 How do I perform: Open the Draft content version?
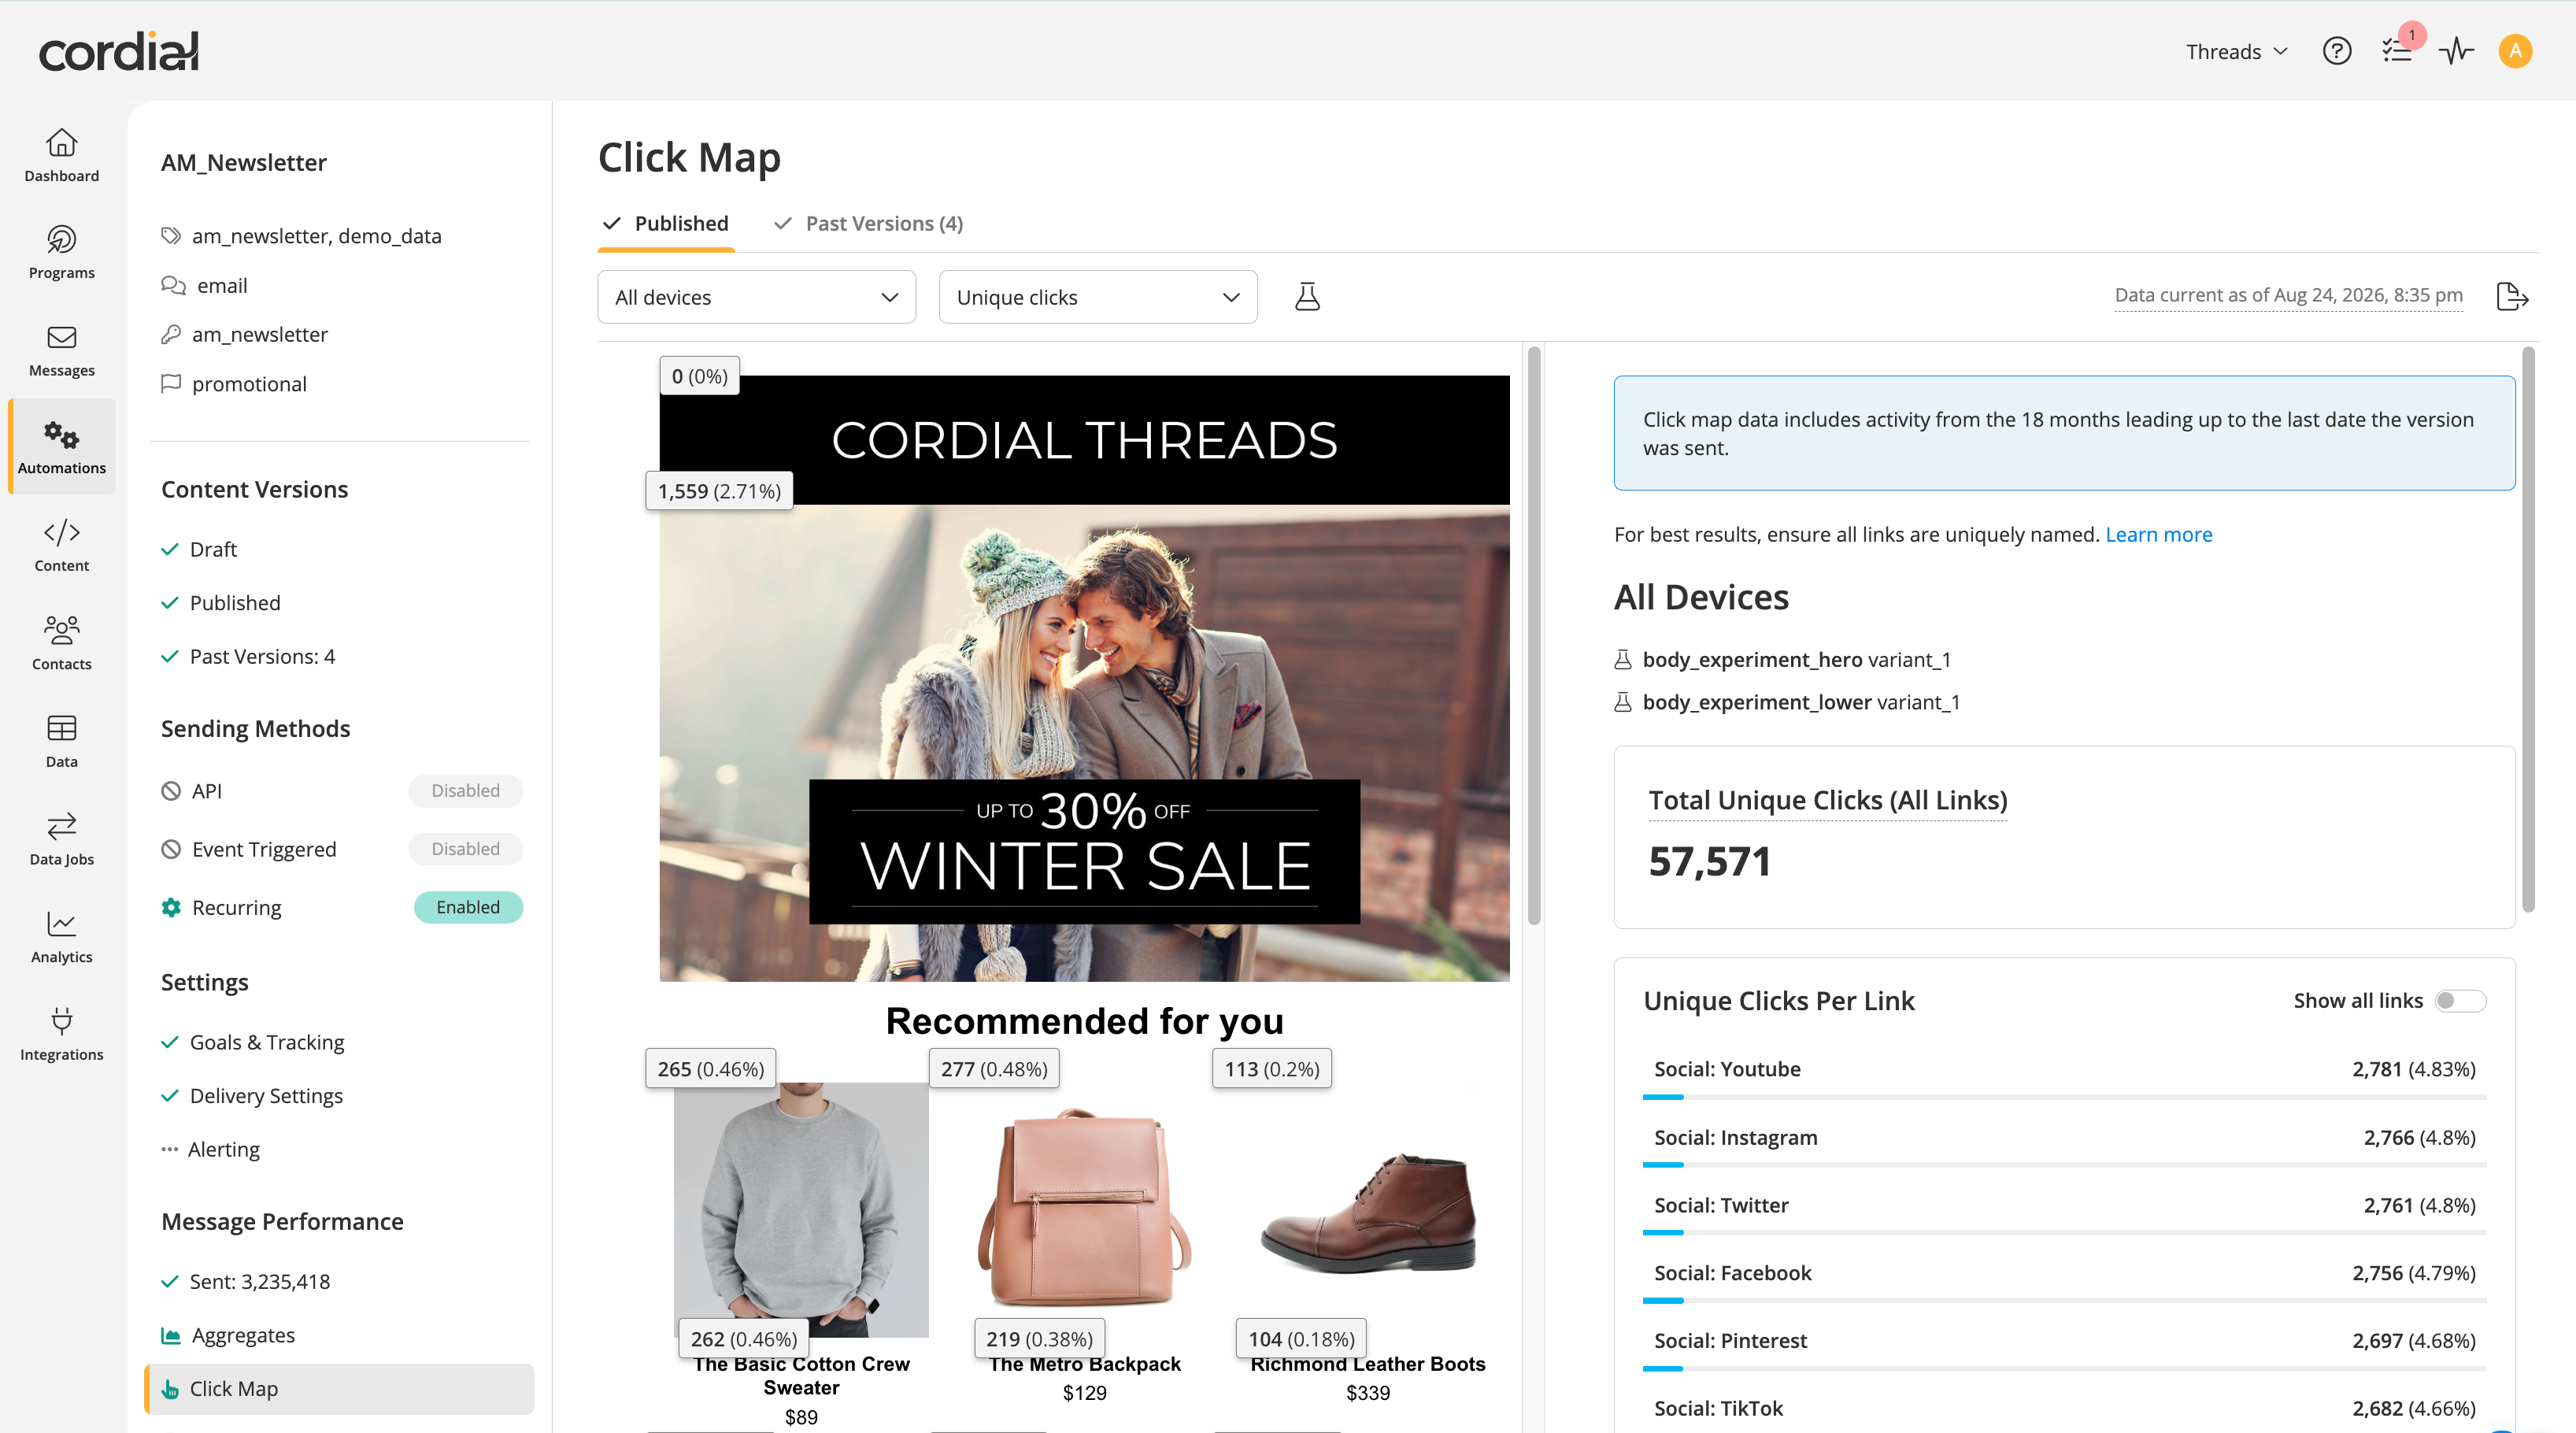pyautogui.click(x=213, y=549)
